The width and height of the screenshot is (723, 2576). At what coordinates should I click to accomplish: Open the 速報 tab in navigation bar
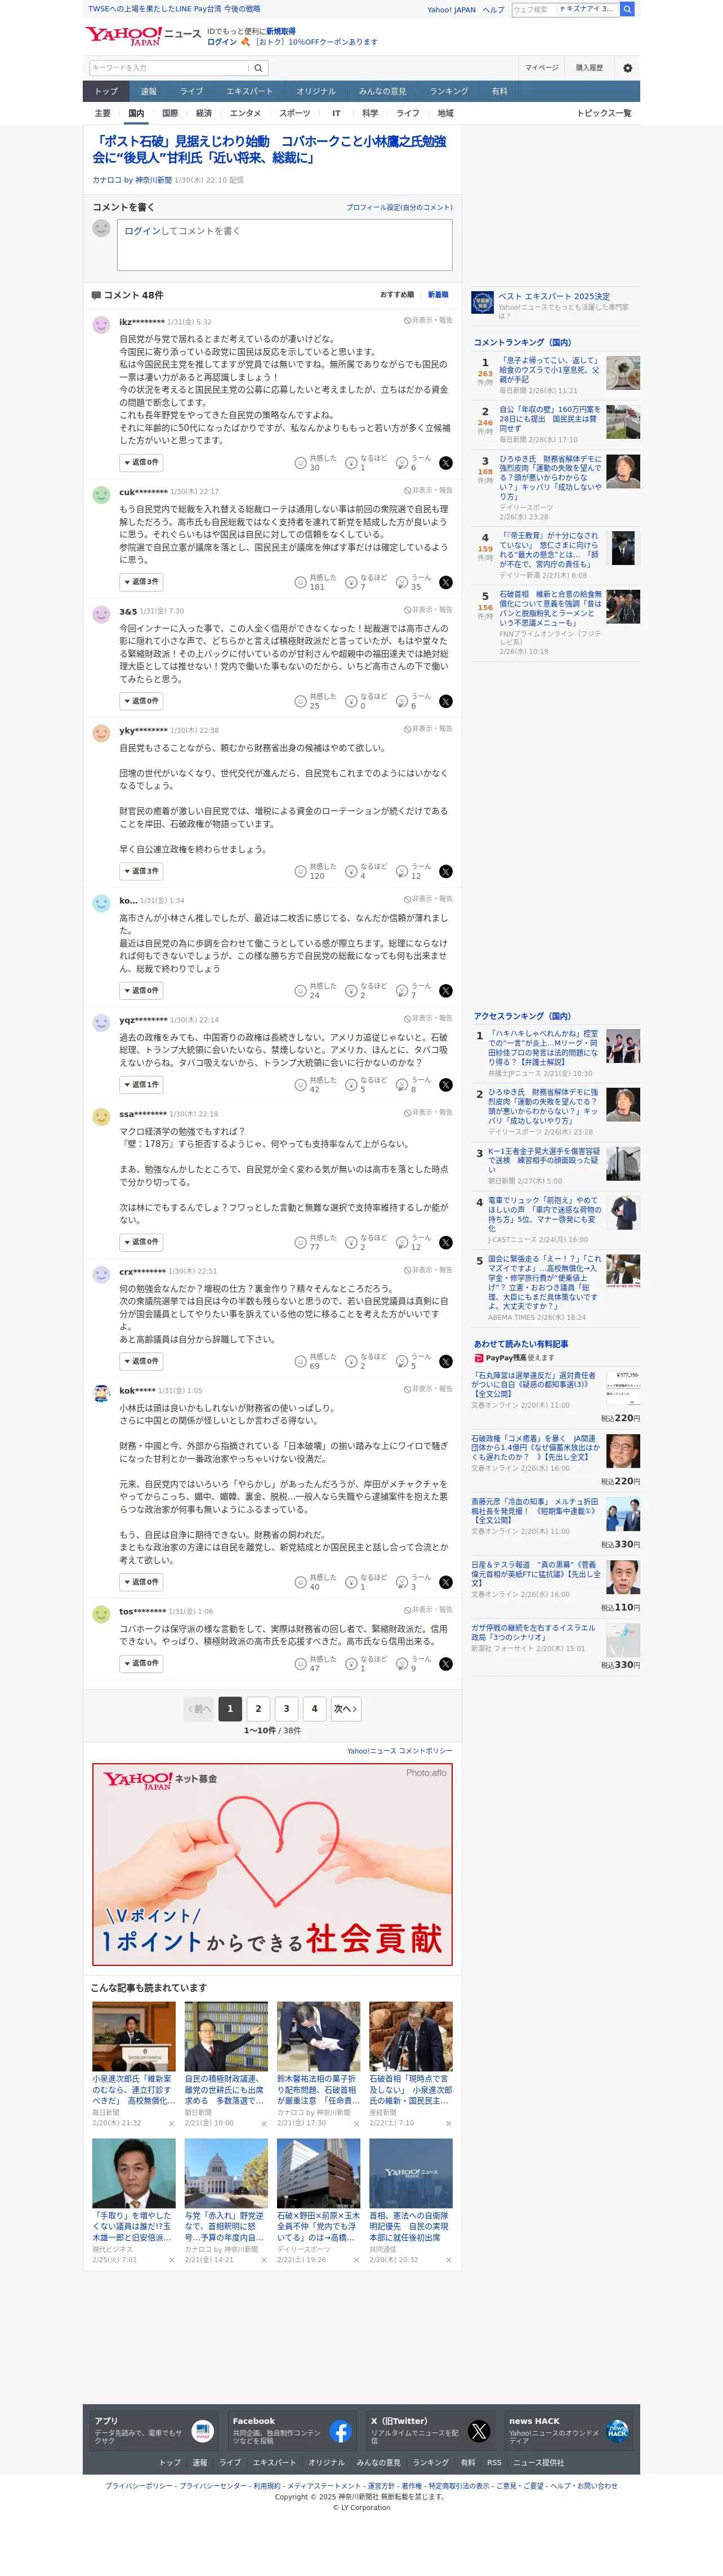click(148, 91)
